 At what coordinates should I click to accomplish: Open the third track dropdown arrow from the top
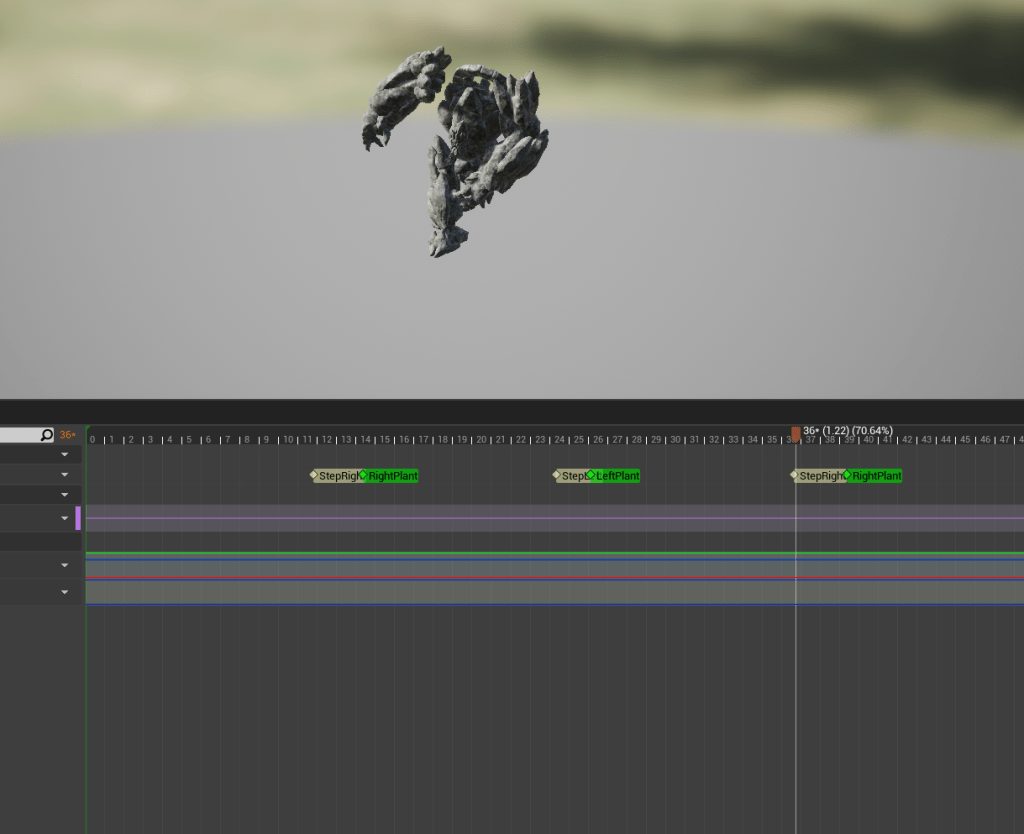(x=65, y=495)
